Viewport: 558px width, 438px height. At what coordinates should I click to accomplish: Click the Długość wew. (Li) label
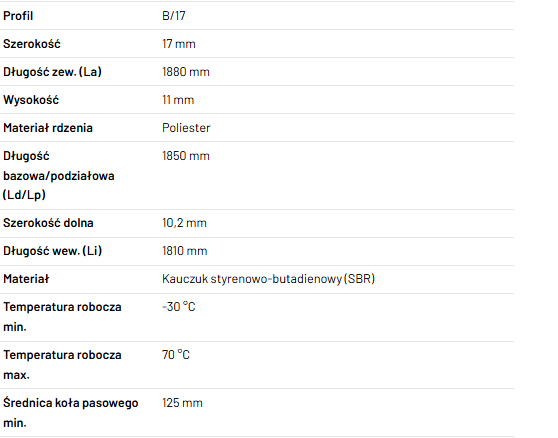tap(53, 251)
